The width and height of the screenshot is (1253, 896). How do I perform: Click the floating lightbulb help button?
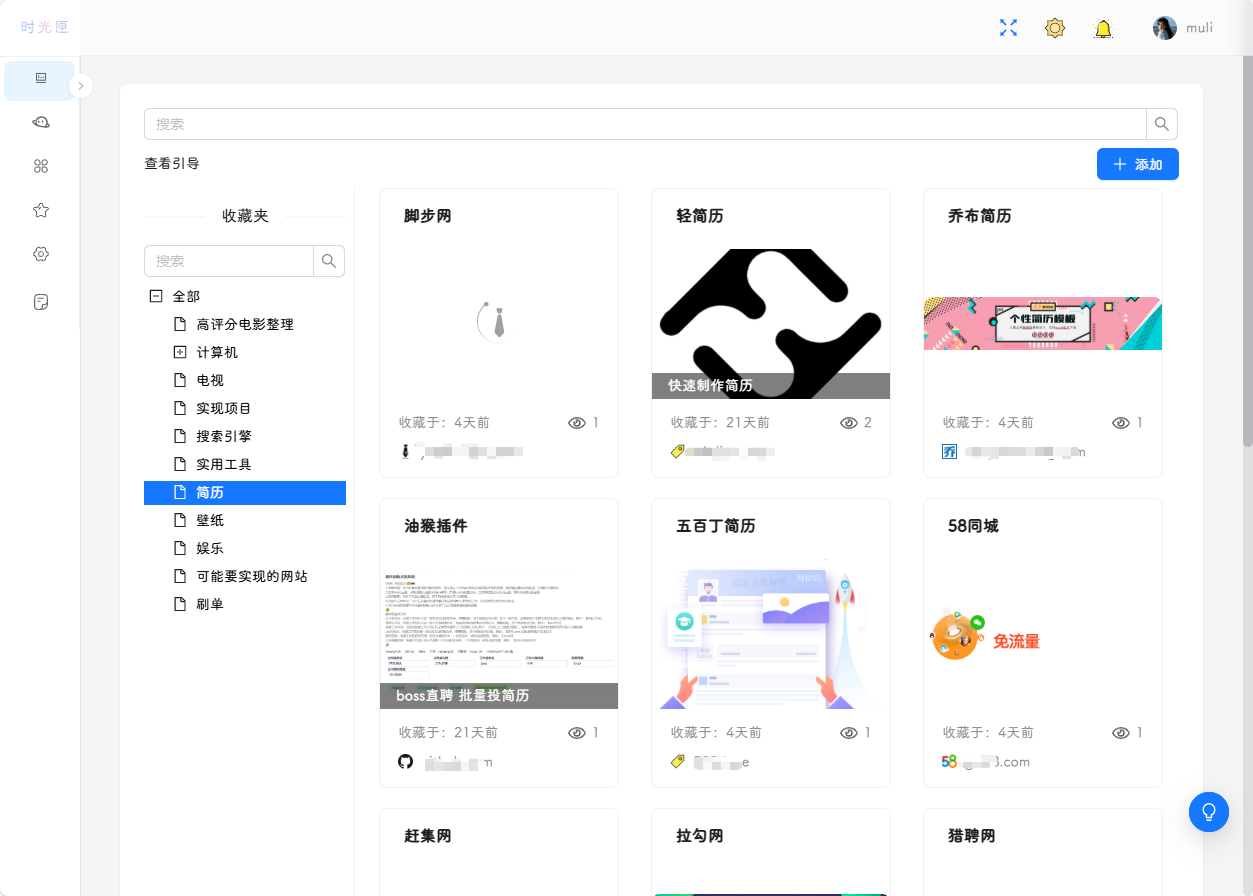[x=1209, y=811]
